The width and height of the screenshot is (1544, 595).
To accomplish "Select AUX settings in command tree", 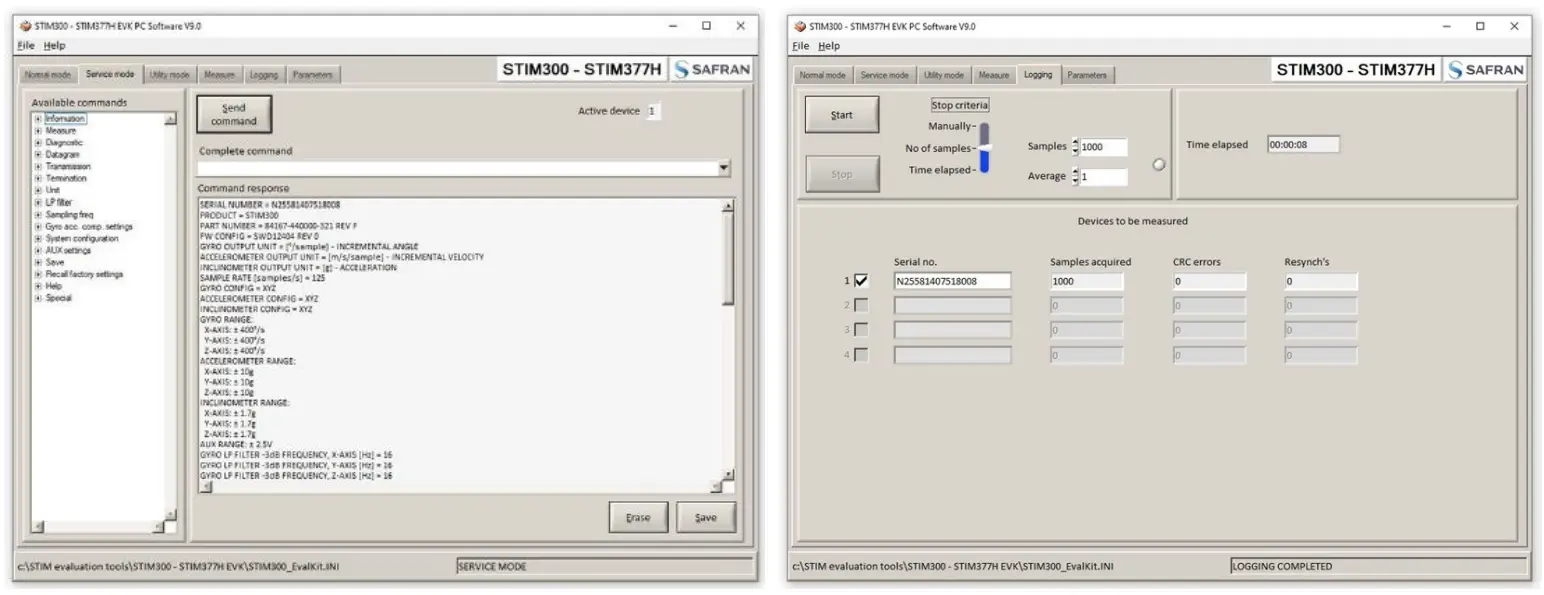I will (x=68, y=251).
